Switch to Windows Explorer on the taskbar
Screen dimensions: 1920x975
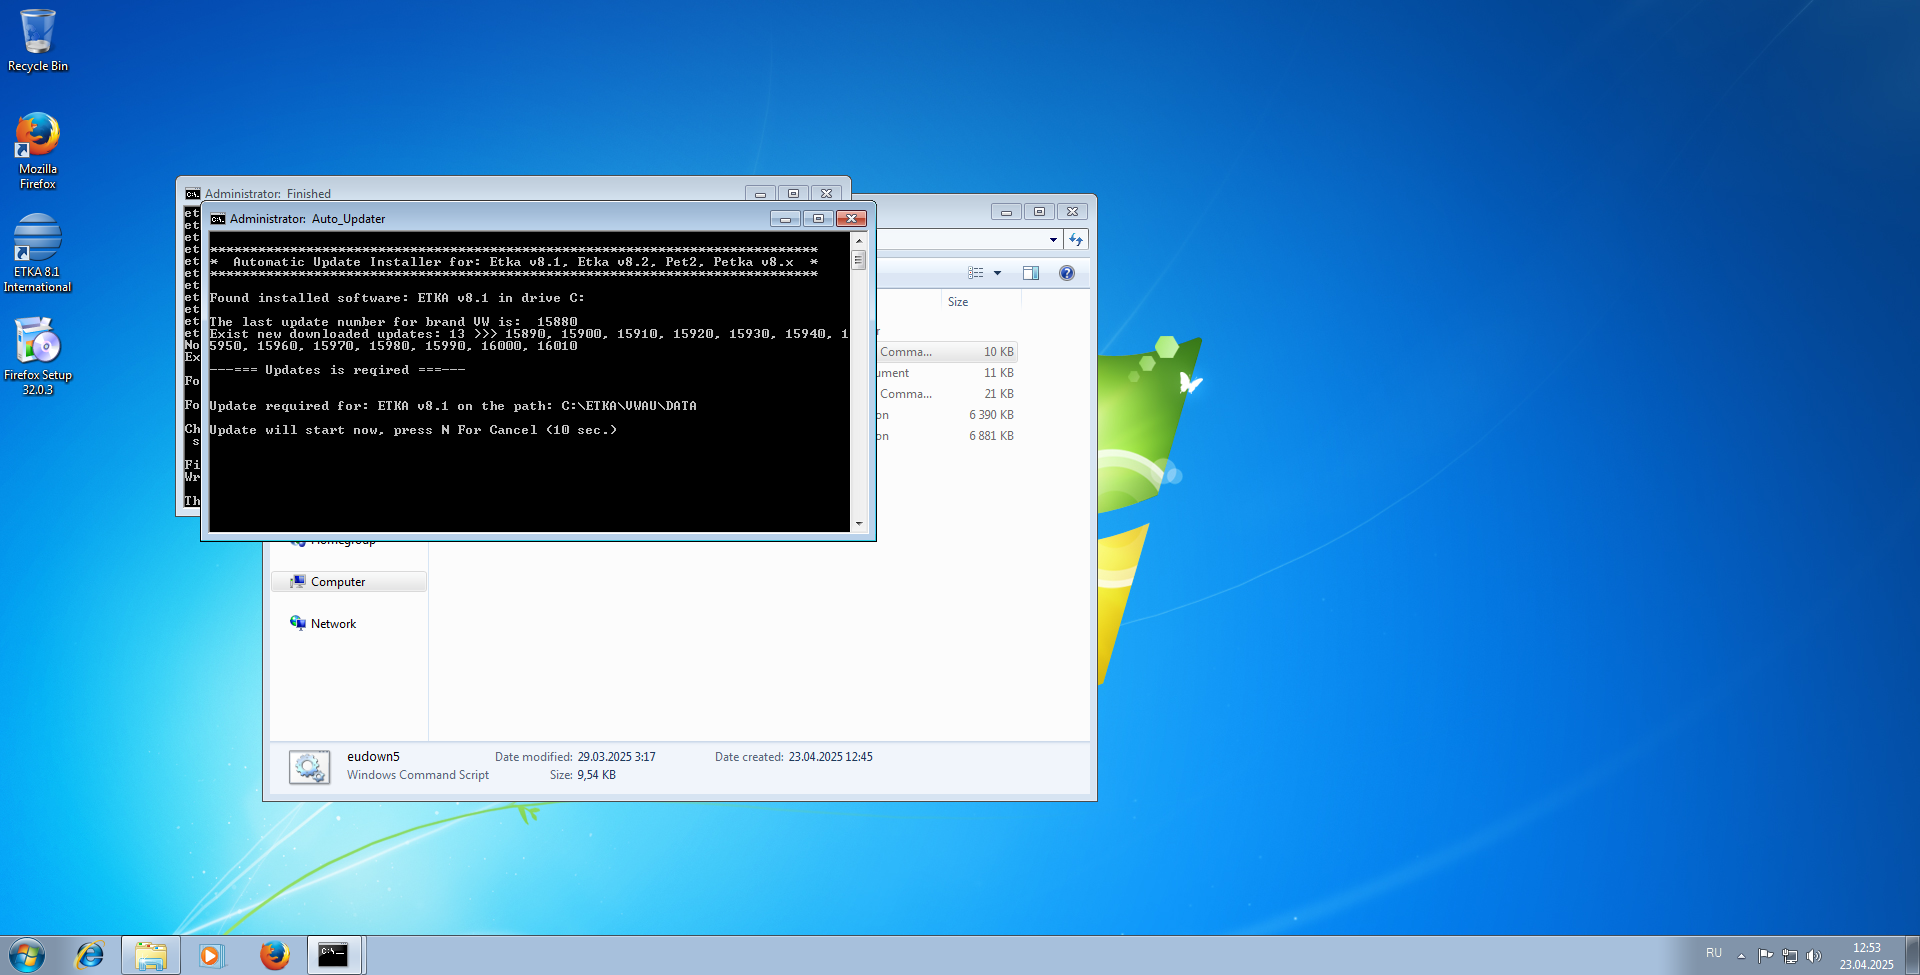(151, 955)
